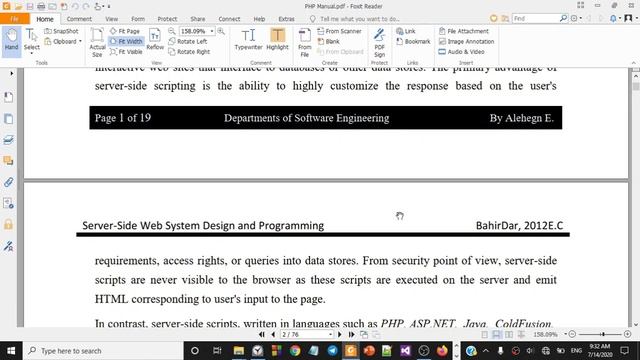Rotate the page left
Image resolution: width=640 pixels, height=360 pixels.
point(188,41)
